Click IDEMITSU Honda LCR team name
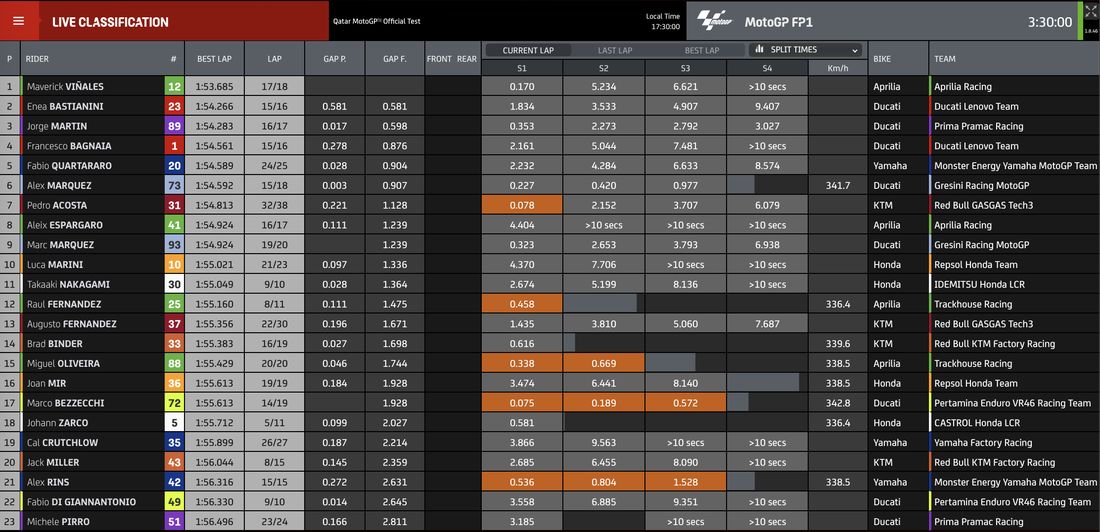This screenshot has height=532, width=1100. (x=981, y=284)
